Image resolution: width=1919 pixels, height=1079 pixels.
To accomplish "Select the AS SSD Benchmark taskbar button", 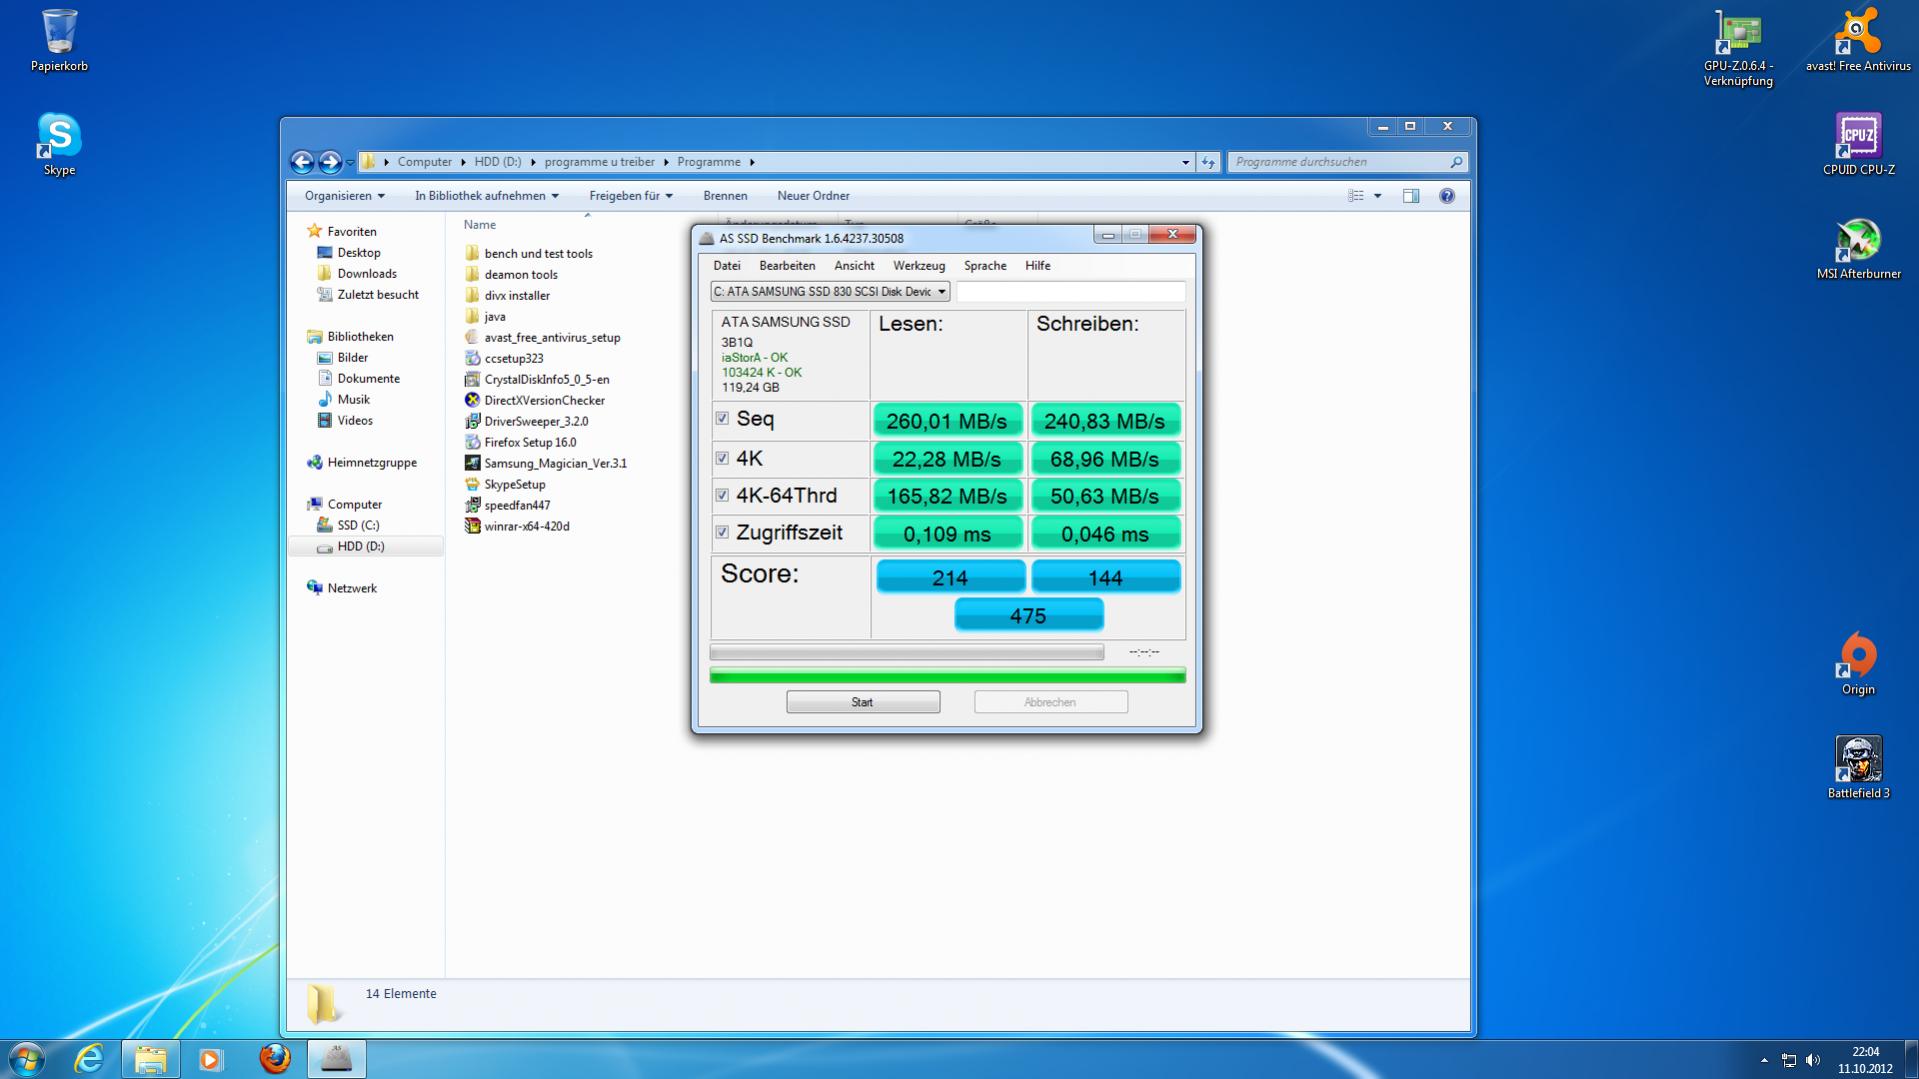I will click(x=336, y=1059).
